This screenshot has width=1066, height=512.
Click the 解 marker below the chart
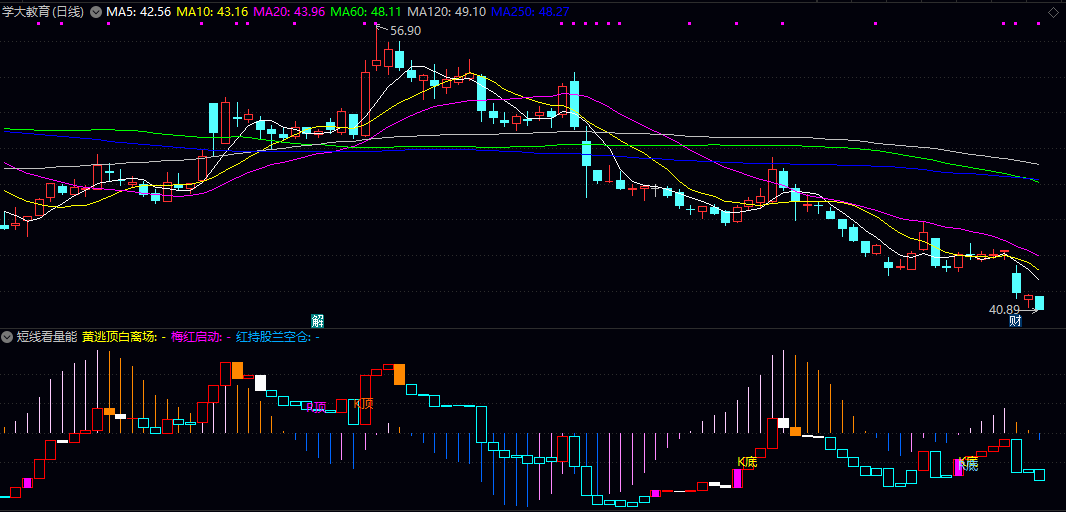tap(318, 321)
